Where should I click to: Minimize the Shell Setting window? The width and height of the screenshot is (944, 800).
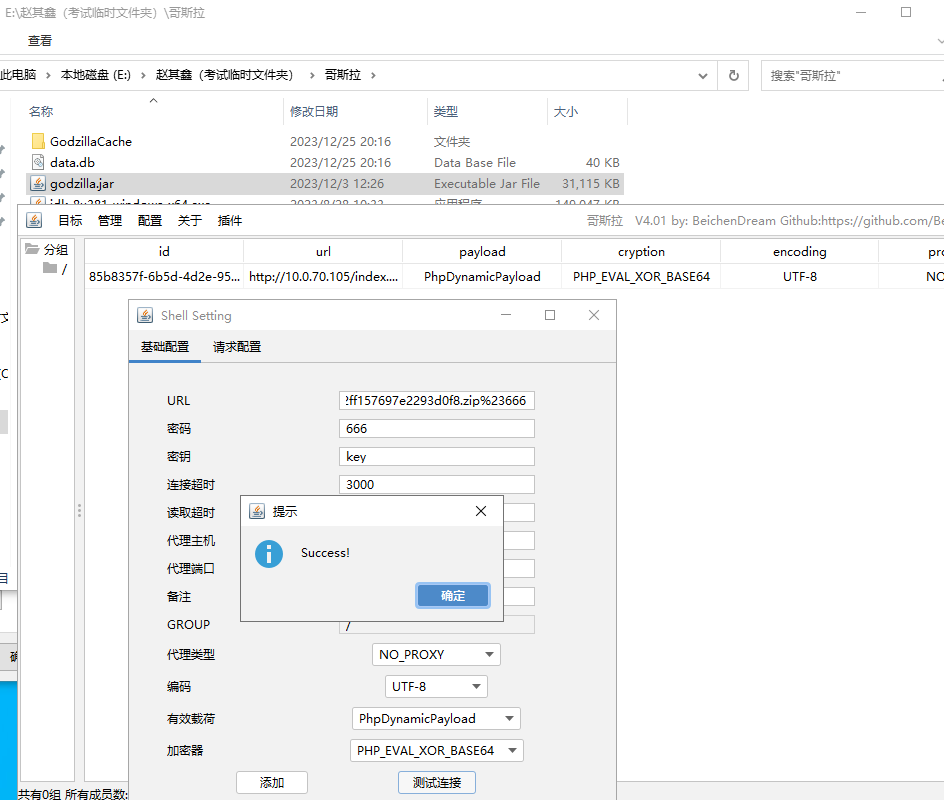506,315
